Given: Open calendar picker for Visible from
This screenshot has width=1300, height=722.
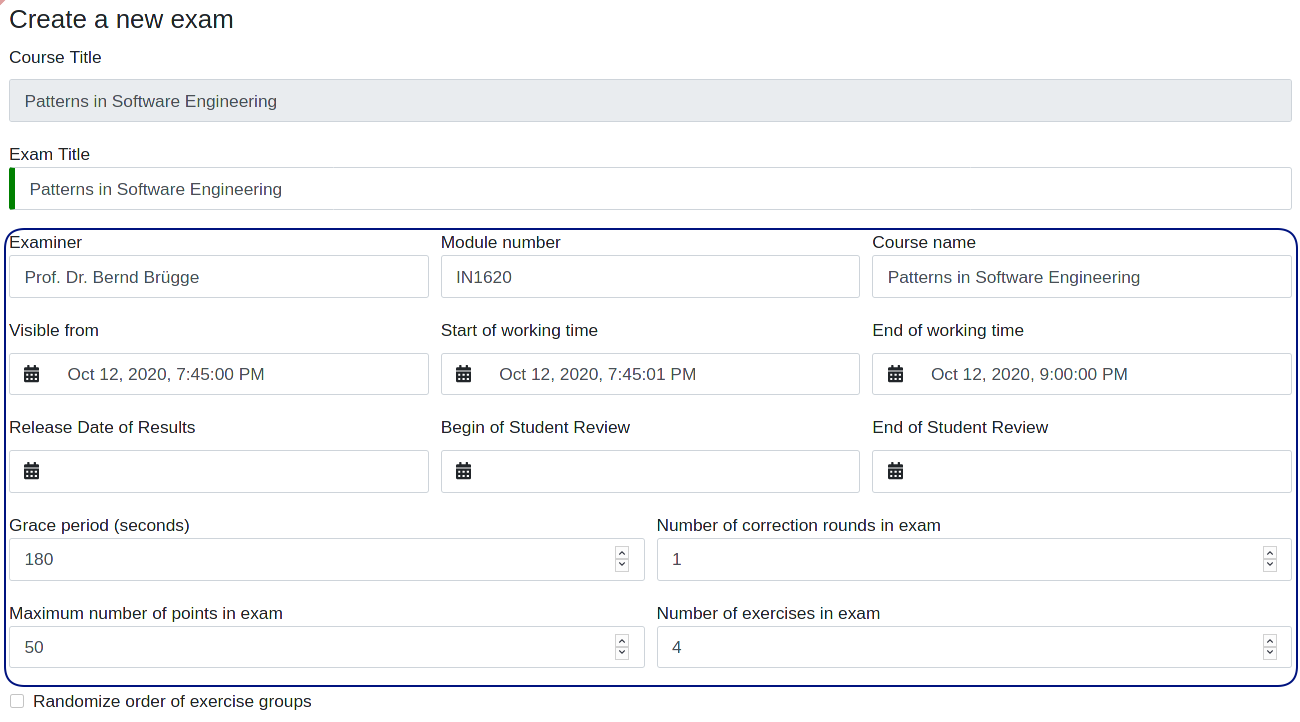Looking at the screenshot, I should coord(32,374).
